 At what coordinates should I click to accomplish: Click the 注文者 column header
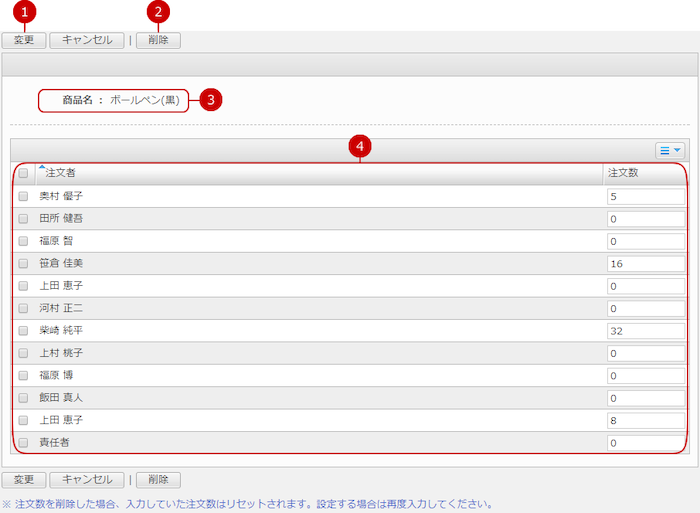61,174
